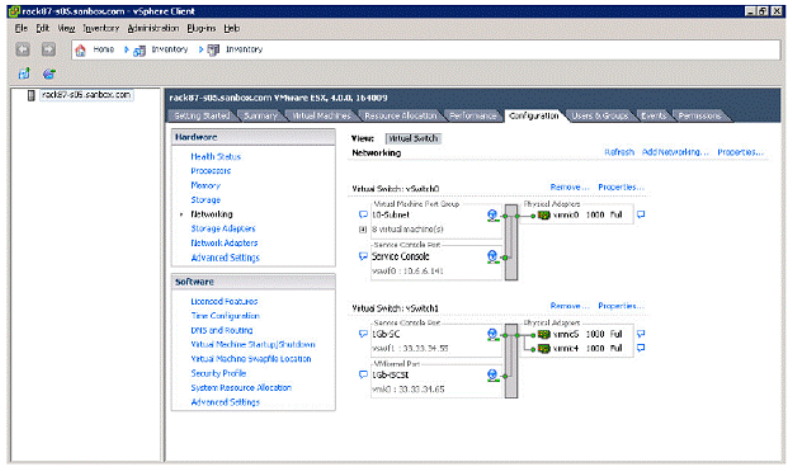Click the globe toolbar icon beside new VM
The height and width of the screenshot is (471, 792).
[x=49, y=74]
